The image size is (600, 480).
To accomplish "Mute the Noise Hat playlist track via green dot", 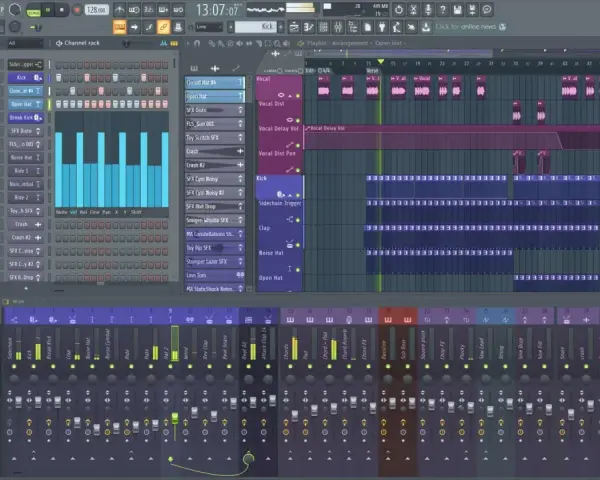I will pos(298,269).
